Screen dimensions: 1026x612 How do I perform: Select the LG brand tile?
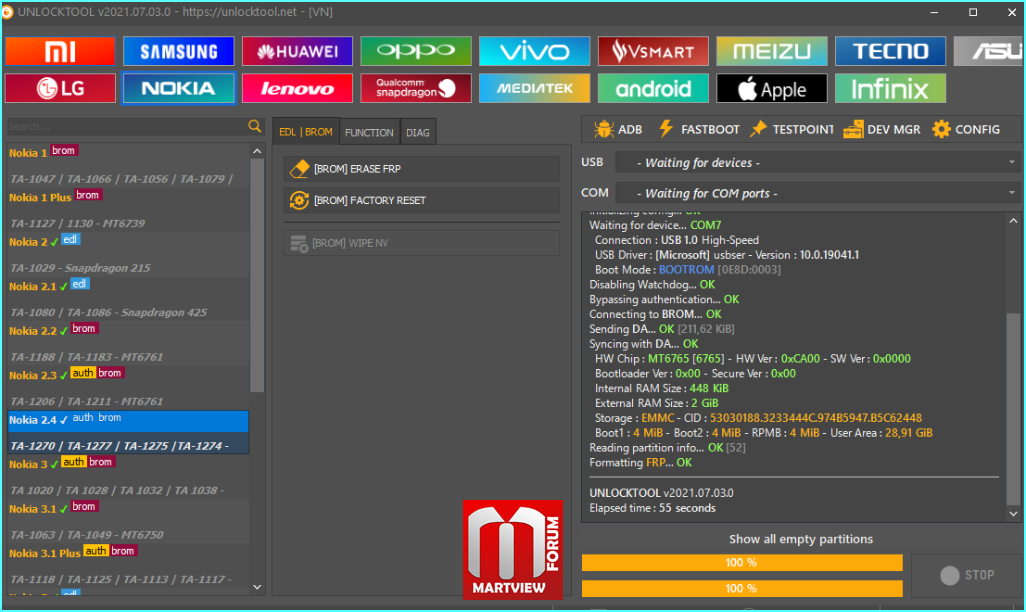(x=60, y=88)
